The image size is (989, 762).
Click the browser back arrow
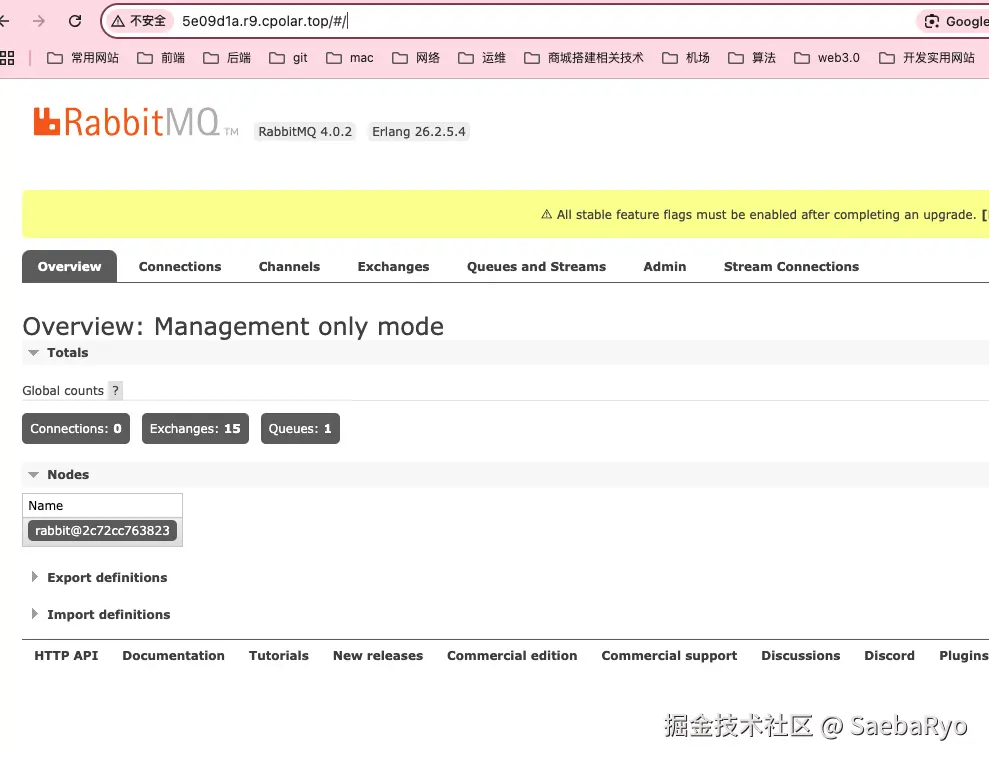pos(4,21)
